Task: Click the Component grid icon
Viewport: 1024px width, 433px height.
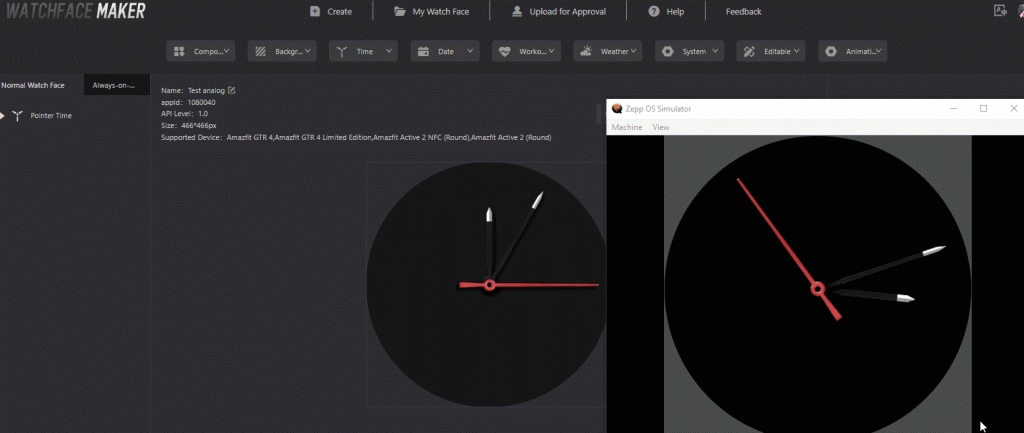Action: click(x=180, y=52)
